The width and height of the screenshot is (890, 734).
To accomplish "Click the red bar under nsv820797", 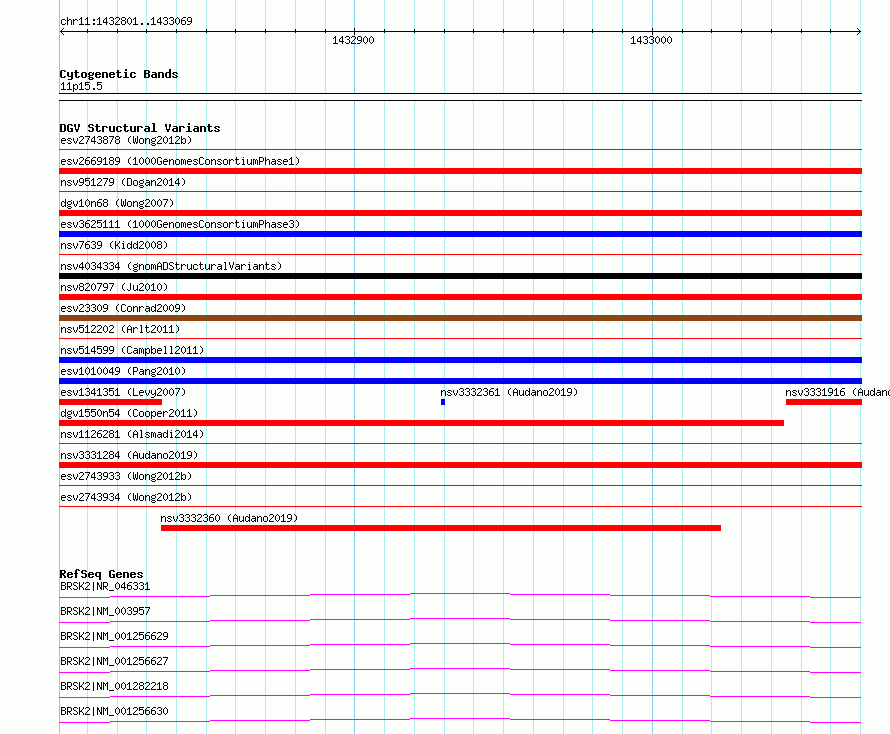I will [x=460, y=297].
